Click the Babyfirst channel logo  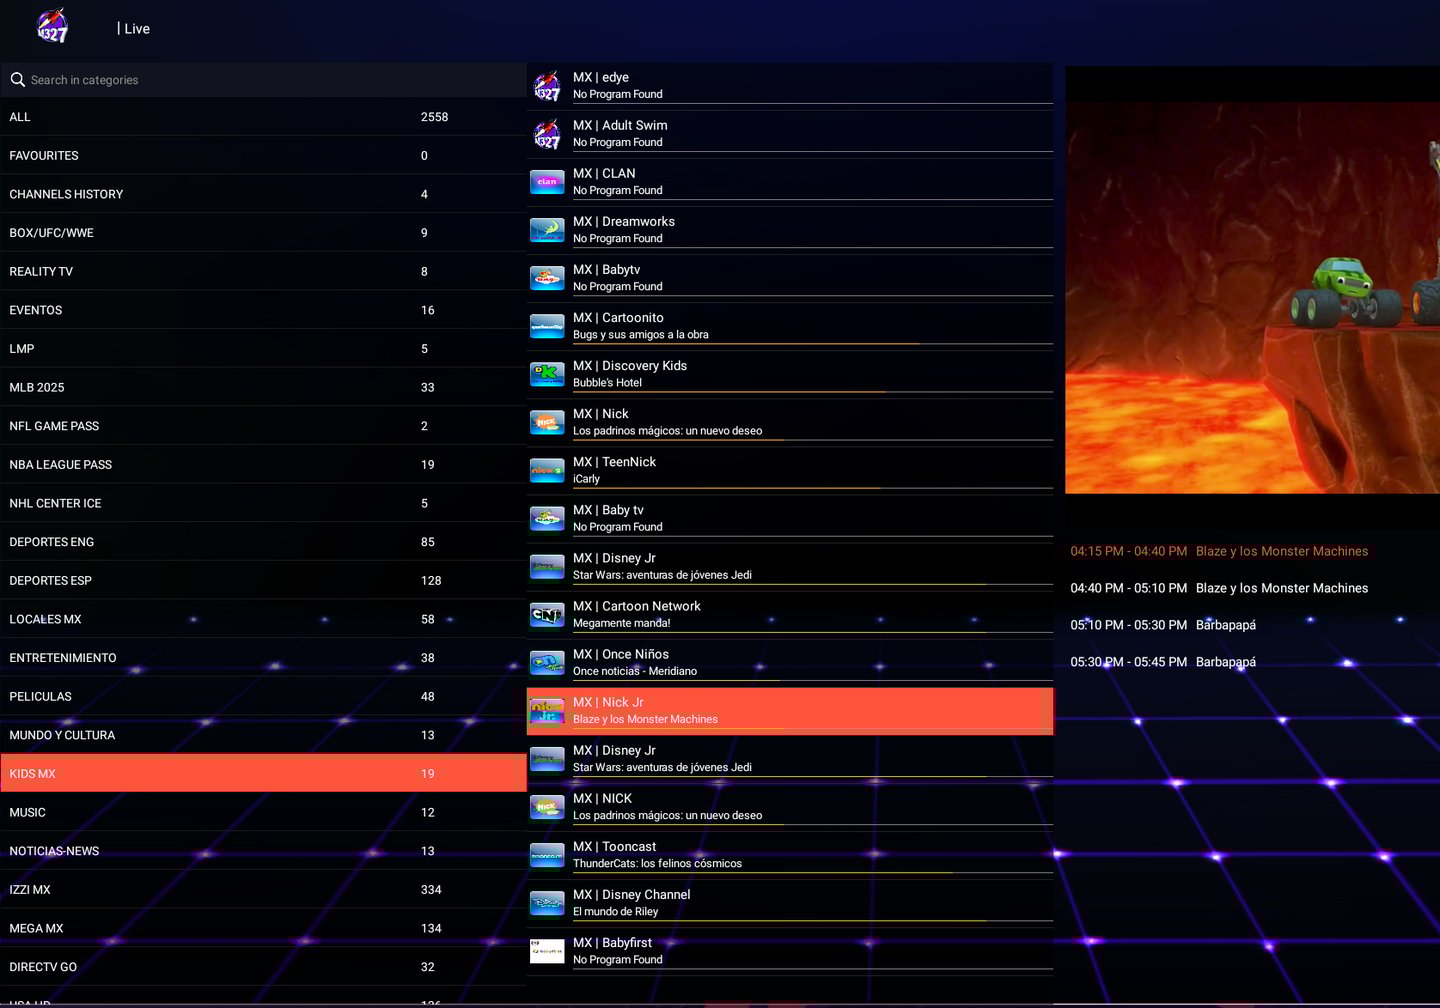547,951
